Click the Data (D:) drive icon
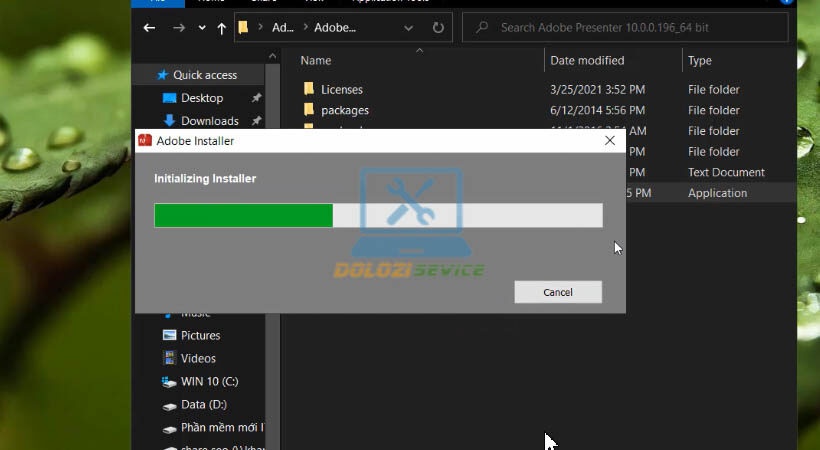The height and width of the screenshot is (450, 820). pos(169,406)
